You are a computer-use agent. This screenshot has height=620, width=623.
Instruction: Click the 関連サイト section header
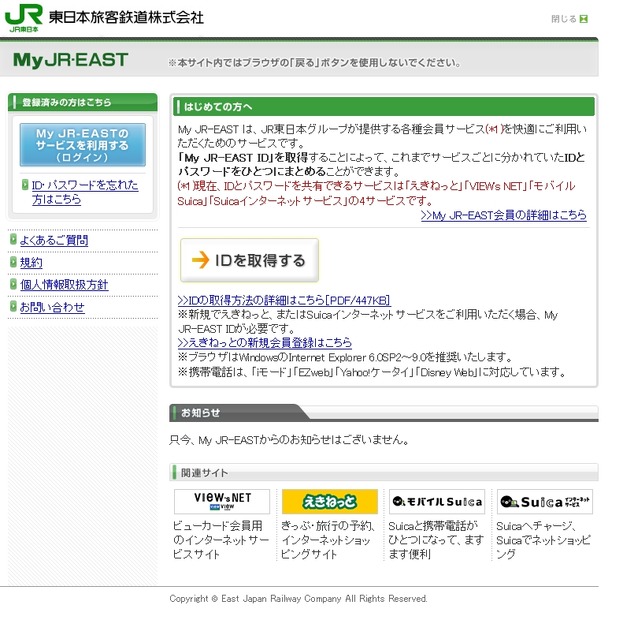click(384, 473)
